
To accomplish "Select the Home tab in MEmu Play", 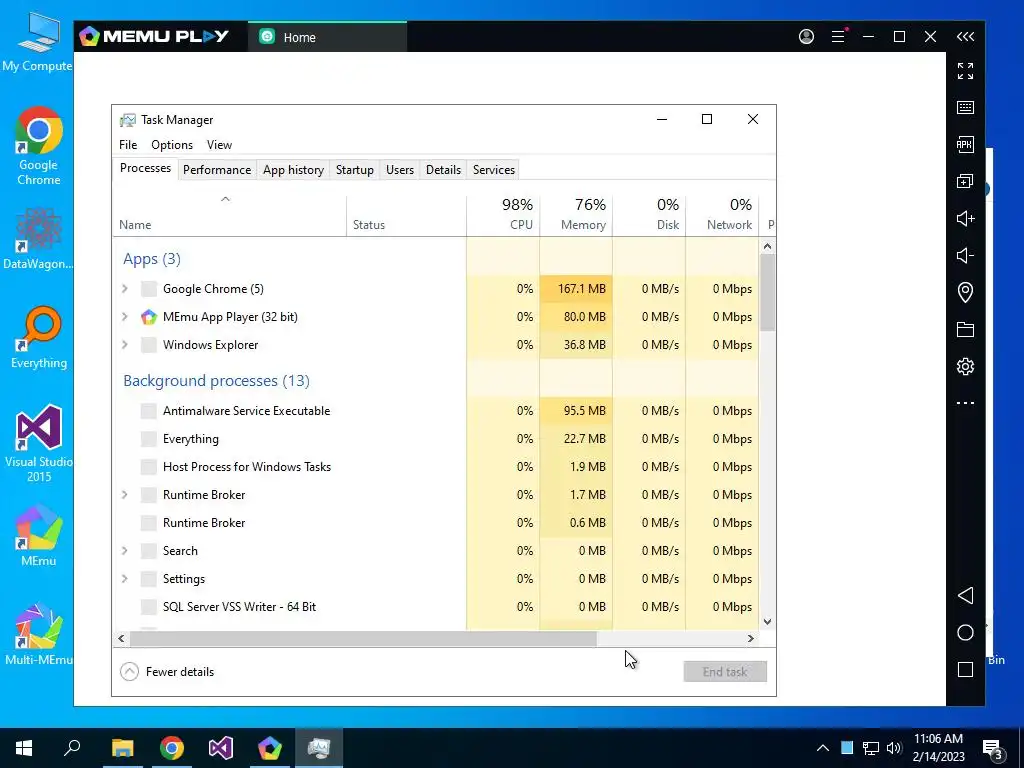I will point(327,37).
